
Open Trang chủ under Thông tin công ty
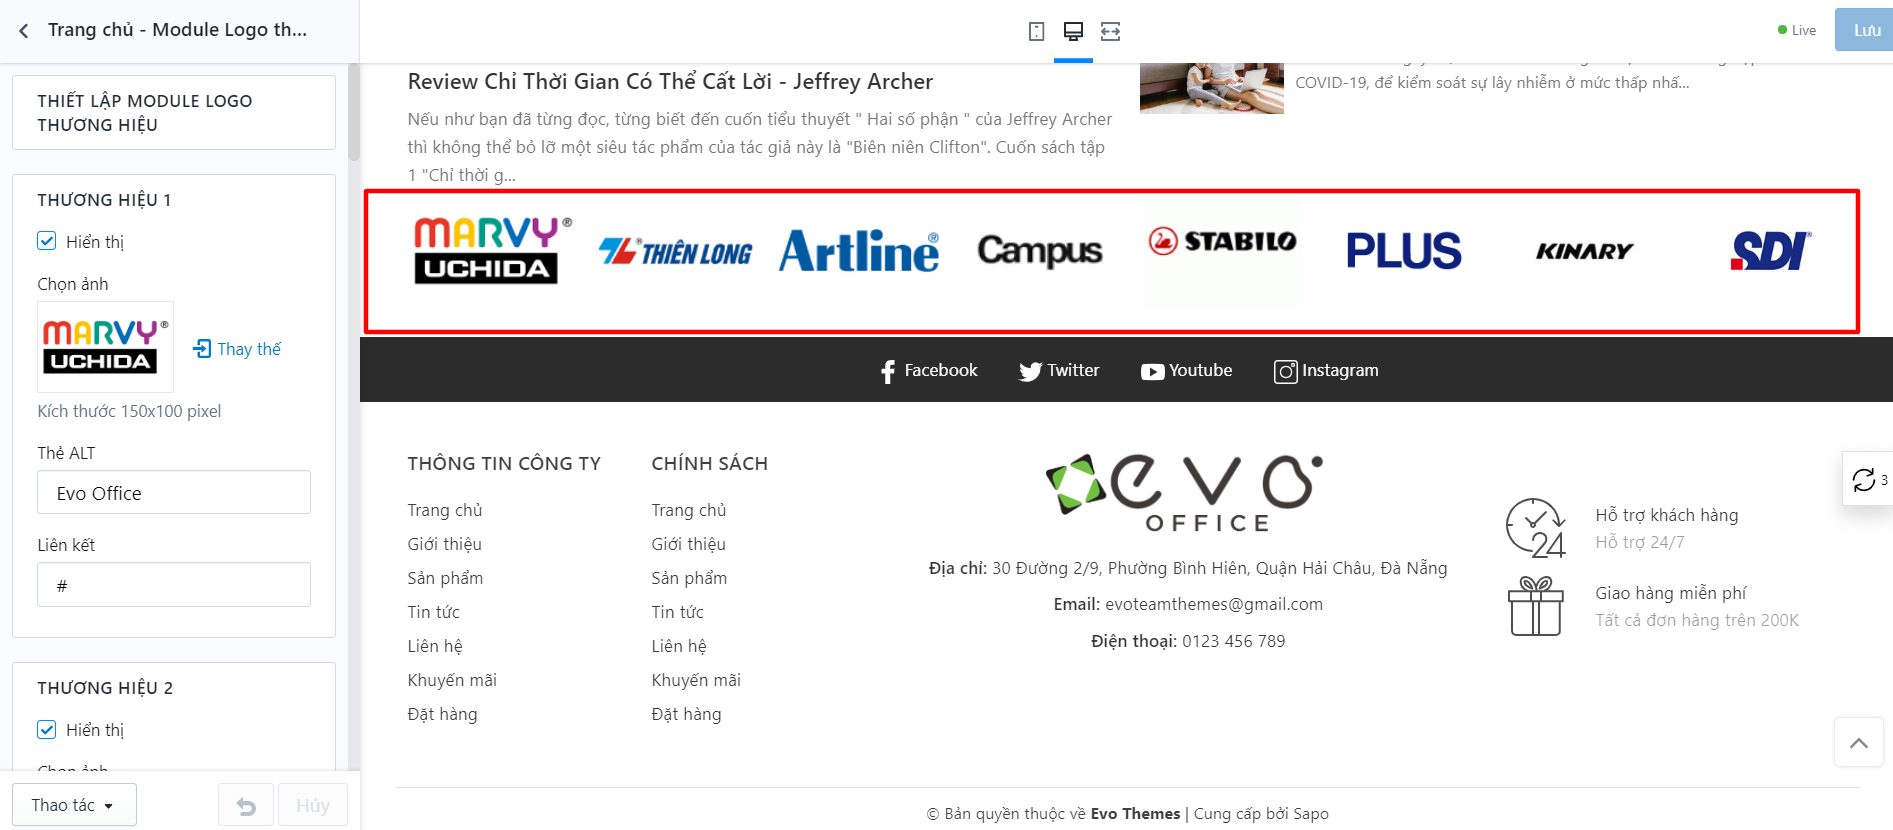tap(445, 510)
